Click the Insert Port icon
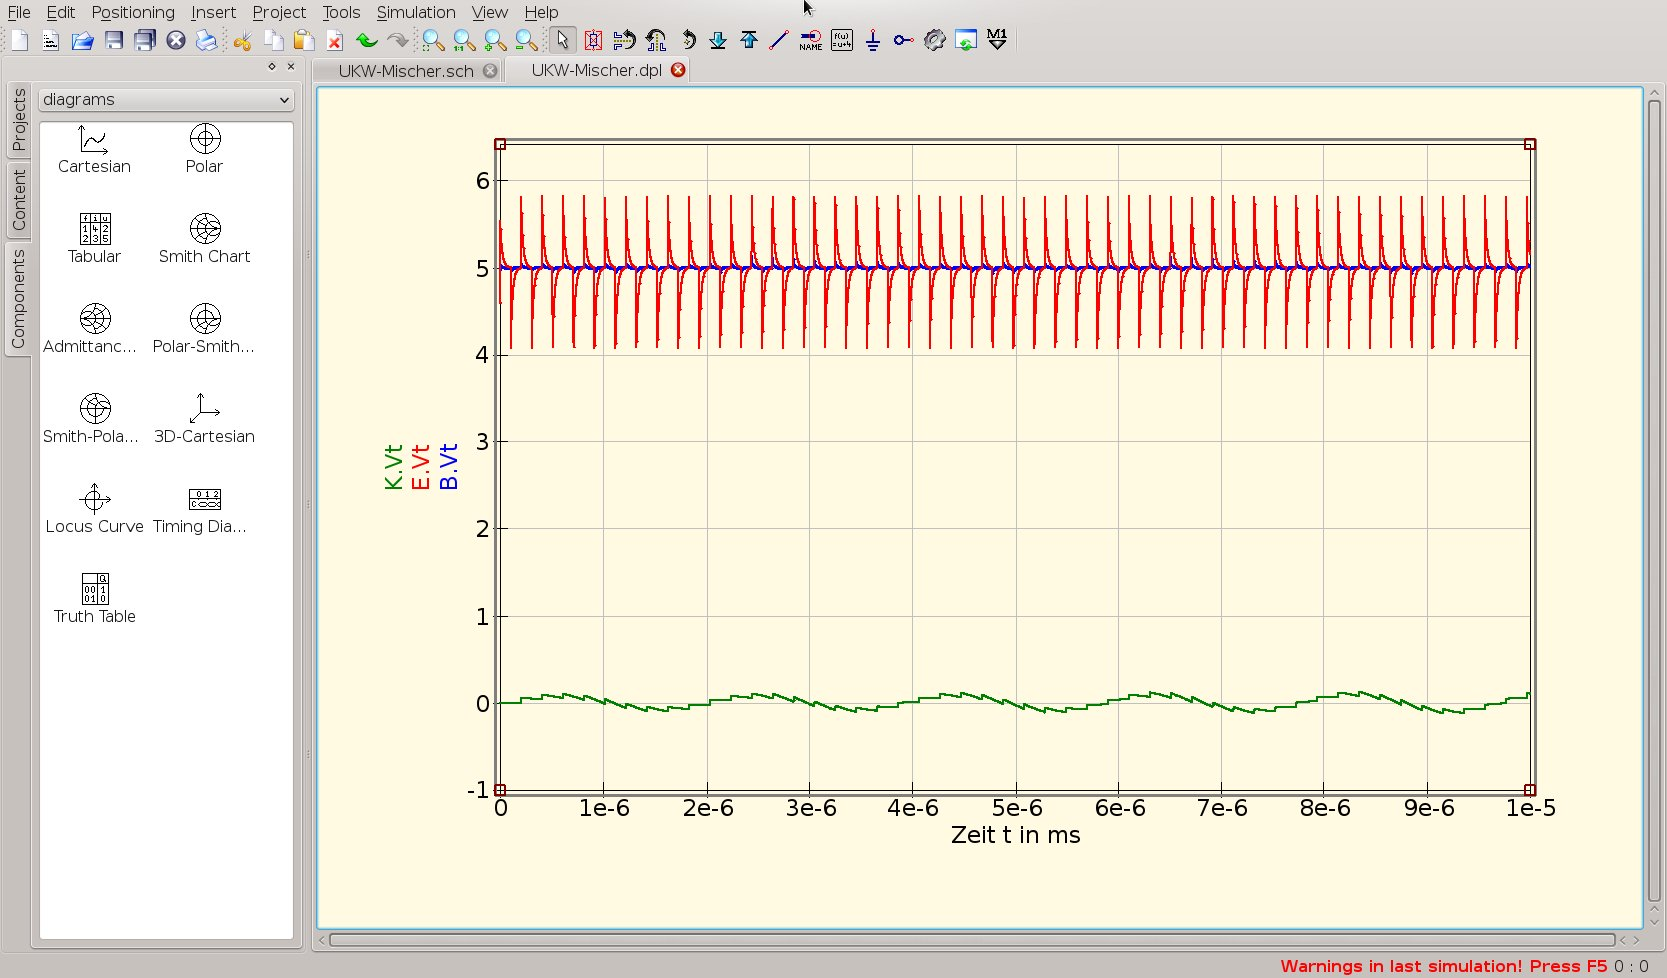The image size is (1667, 978). coord(903,40)
